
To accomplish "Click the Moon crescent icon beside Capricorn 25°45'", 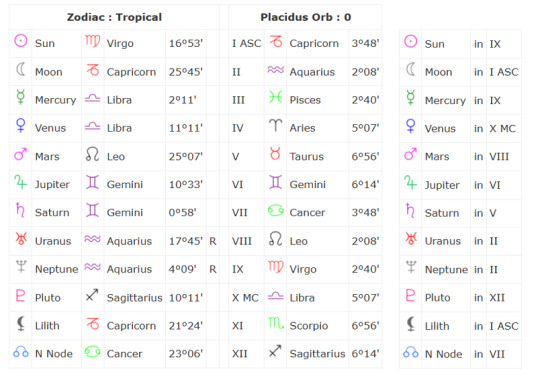I will pos(21,69).
